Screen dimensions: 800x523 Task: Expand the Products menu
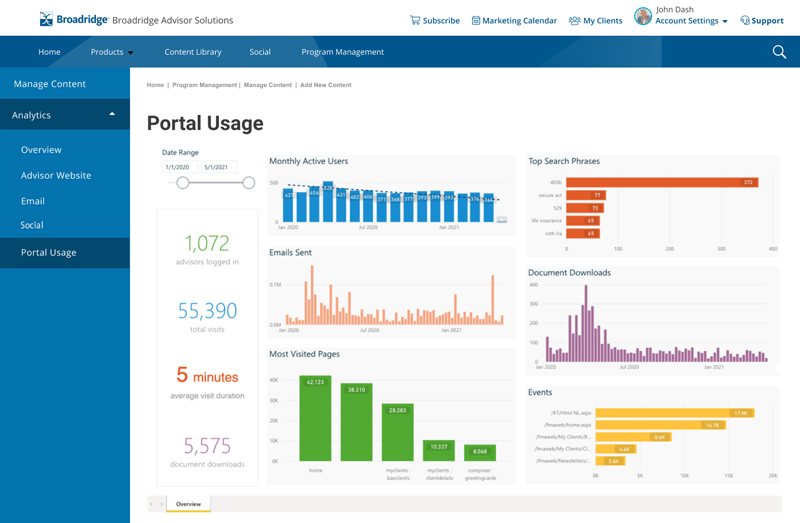click(x=112, y=52)
